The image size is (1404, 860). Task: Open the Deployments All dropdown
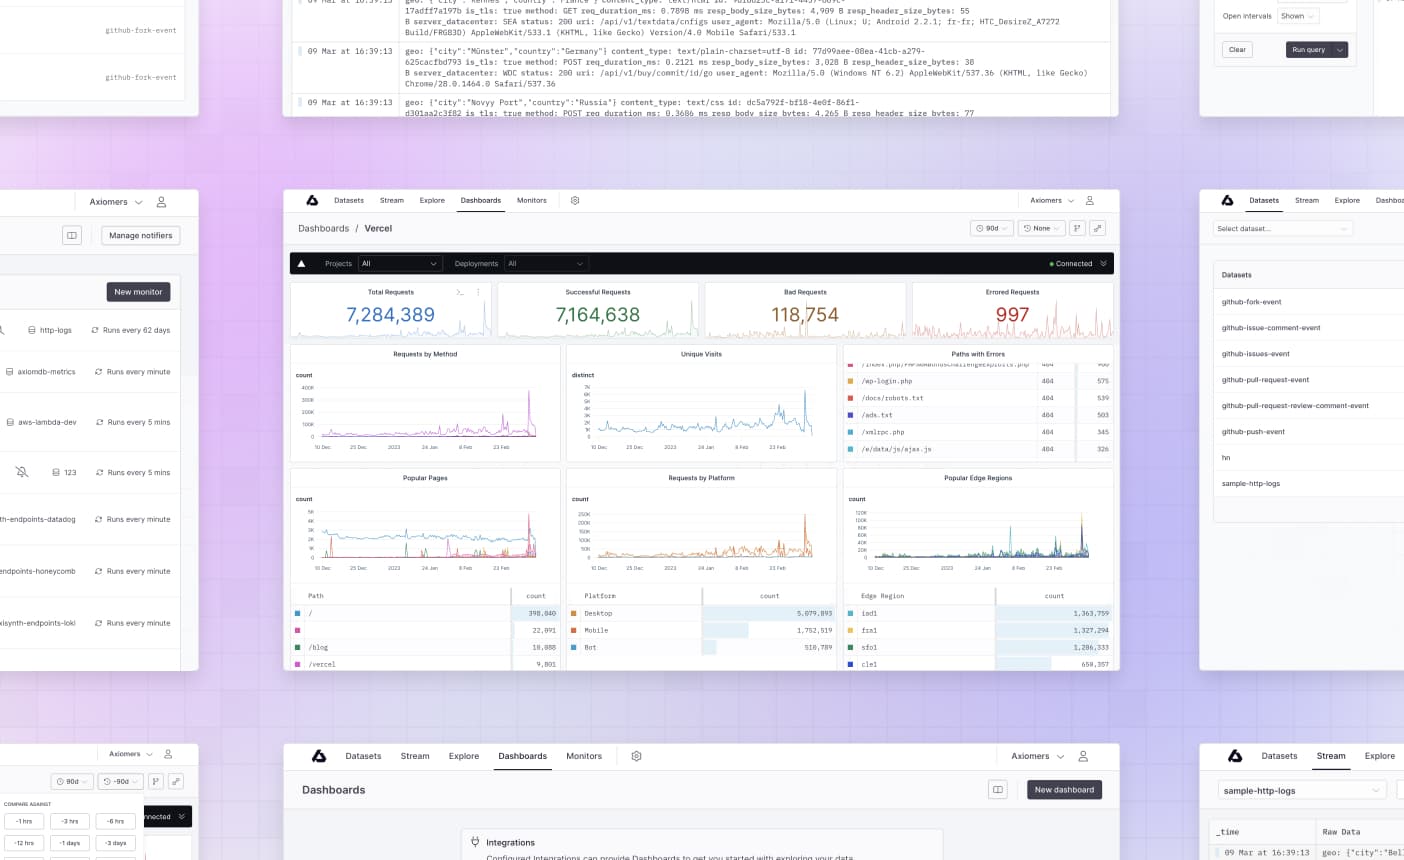point(545,263)
